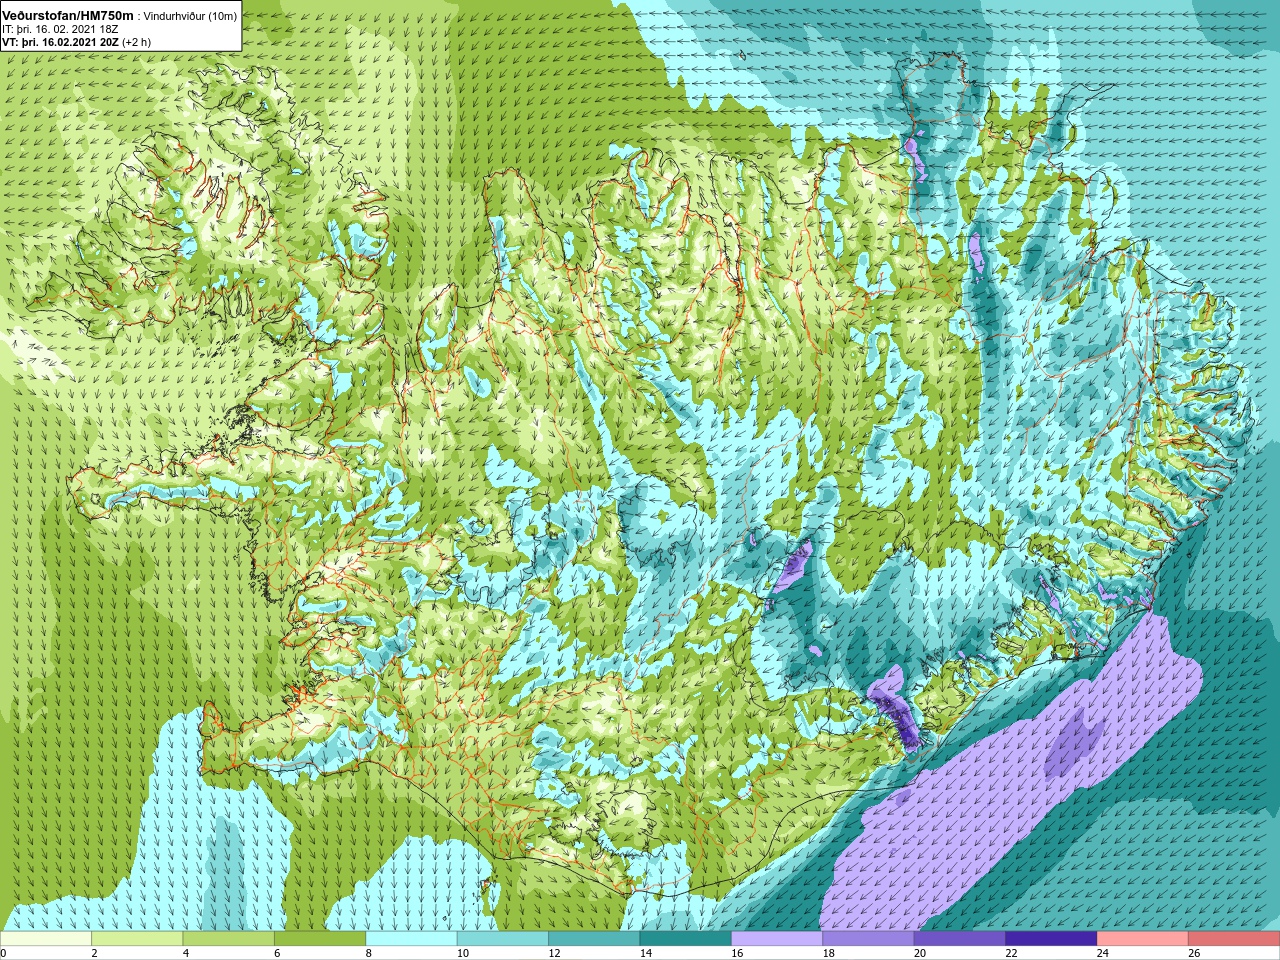Screen dimensions: 1280x960
Task: Pick the 20–22 violet legend swatch
Action: (959, 939)
